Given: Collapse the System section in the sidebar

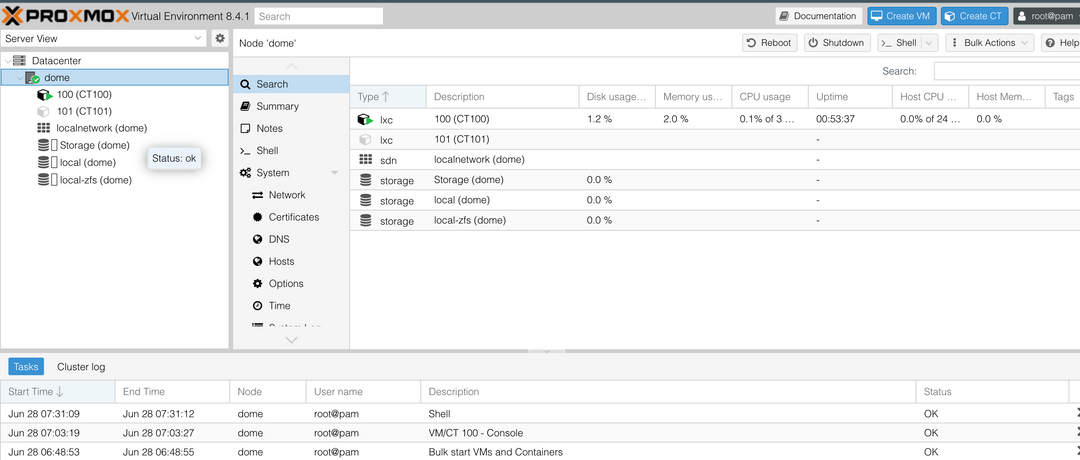Looking at the screenshot, I should pos(335,173).
